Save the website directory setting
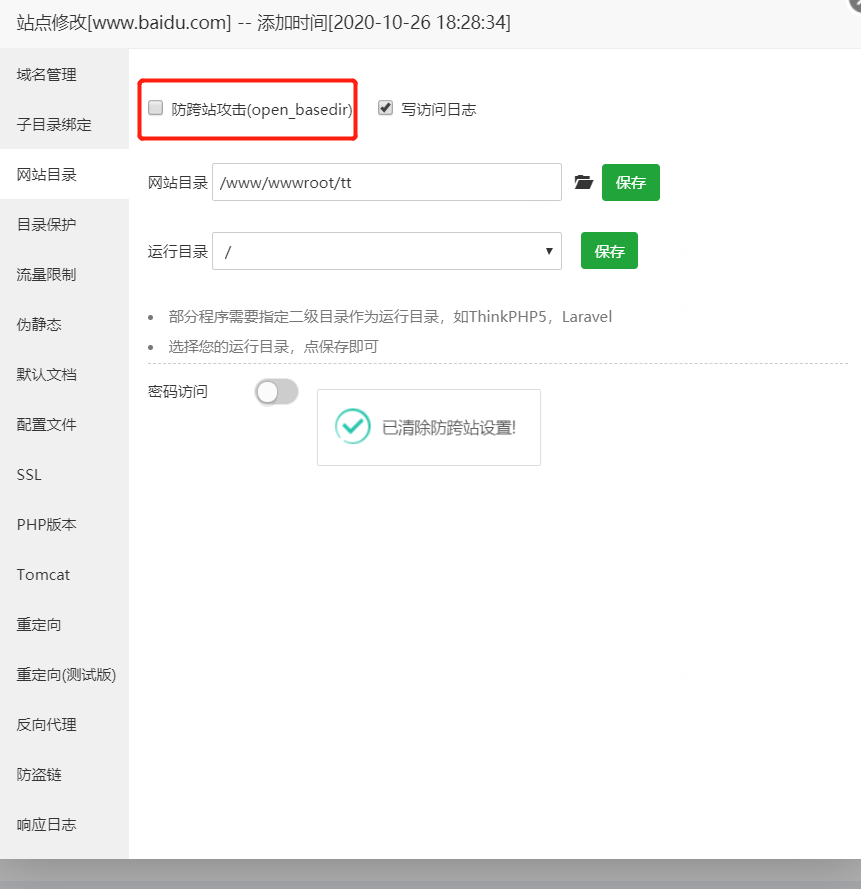 pyautogui.click(x=630, y=182)
